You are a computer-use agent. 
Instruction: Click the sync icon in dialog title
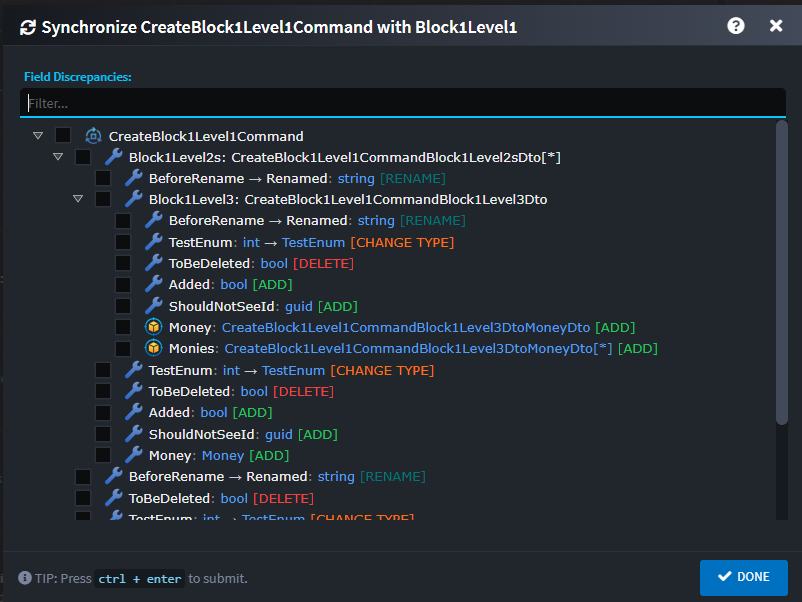pos(28,28)
